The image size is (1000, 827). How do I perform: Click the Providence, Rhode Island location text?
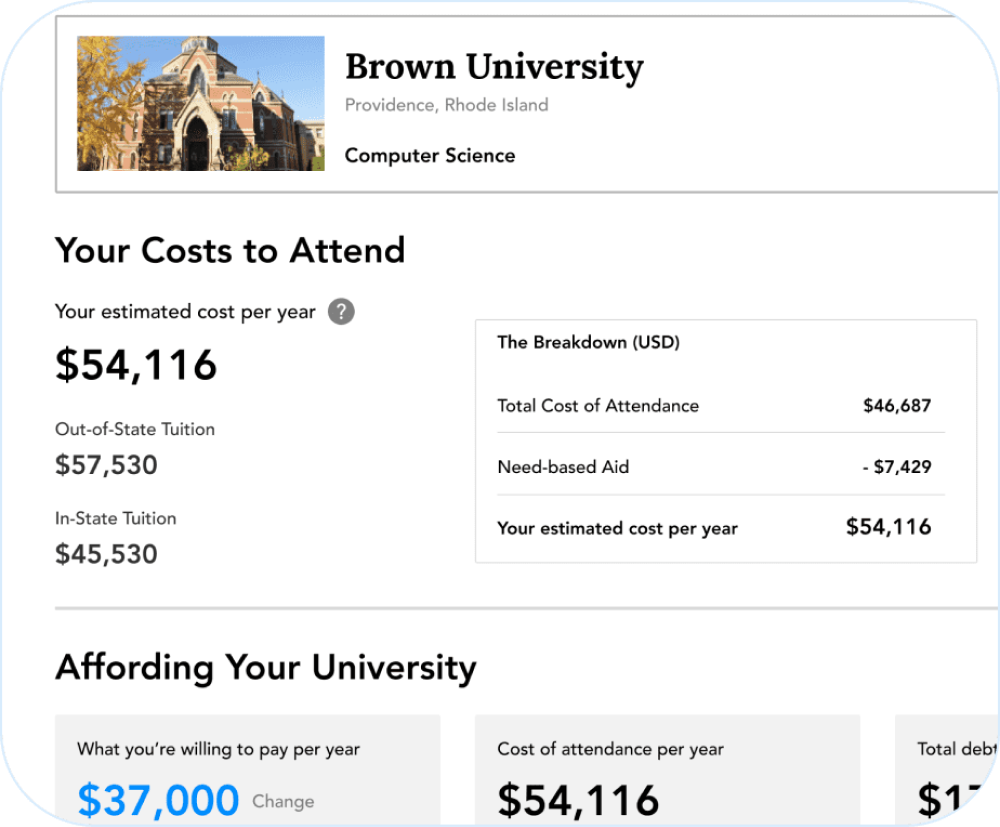[446, 105]
